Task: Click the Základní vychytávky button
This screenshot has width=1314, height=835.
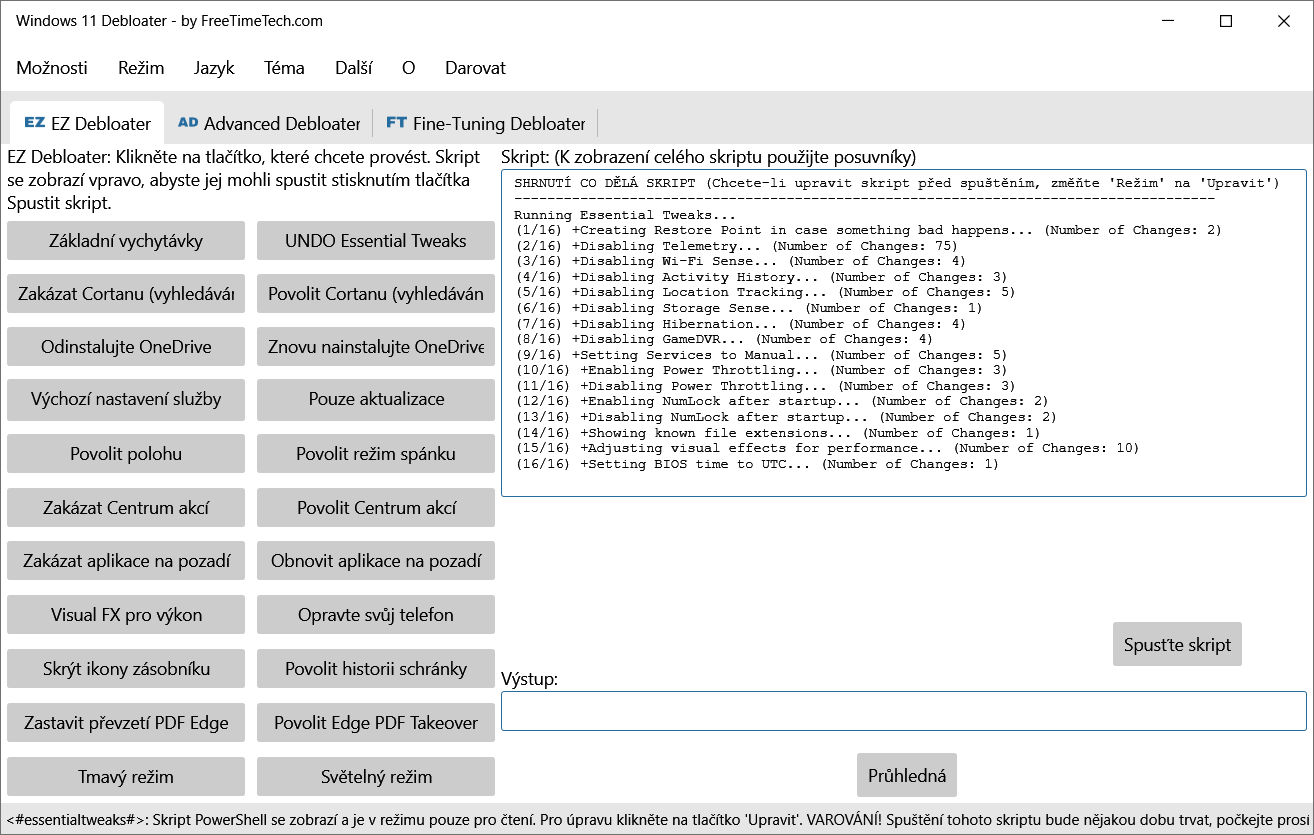Action: pyautogui.click(x=126, y=241)
